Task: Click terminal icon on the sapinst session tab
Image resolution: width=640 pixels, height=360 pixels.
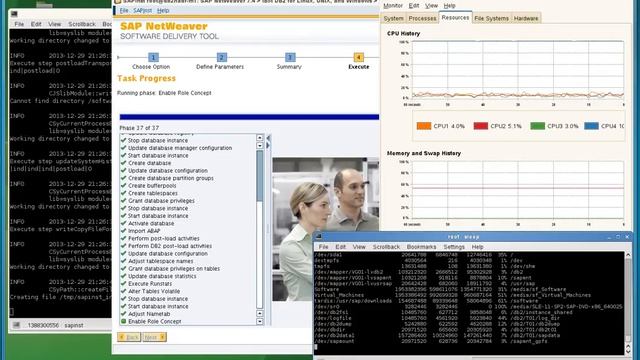Action: point(16,325)
